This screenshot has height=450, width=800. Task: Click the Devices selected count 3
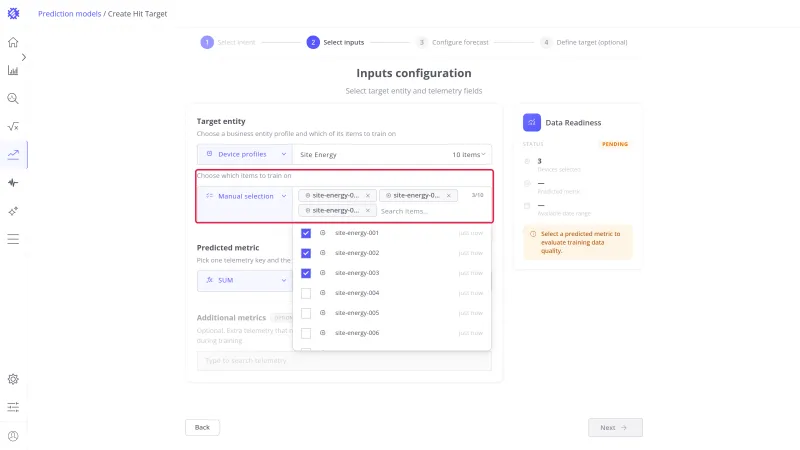point(539,161)
